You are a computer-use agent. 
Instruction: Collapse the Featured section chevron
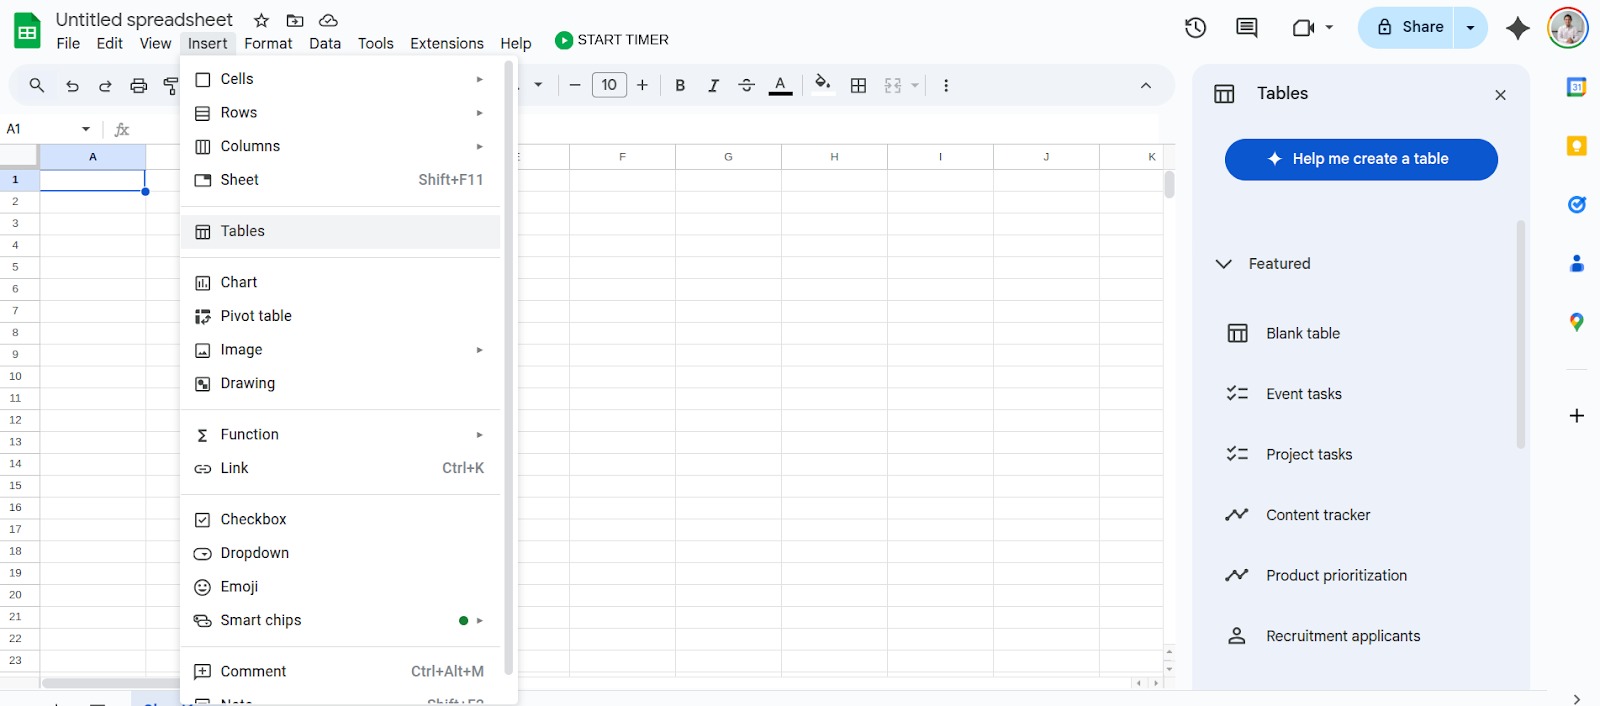pyautogui.click(x=1223, y=264)
